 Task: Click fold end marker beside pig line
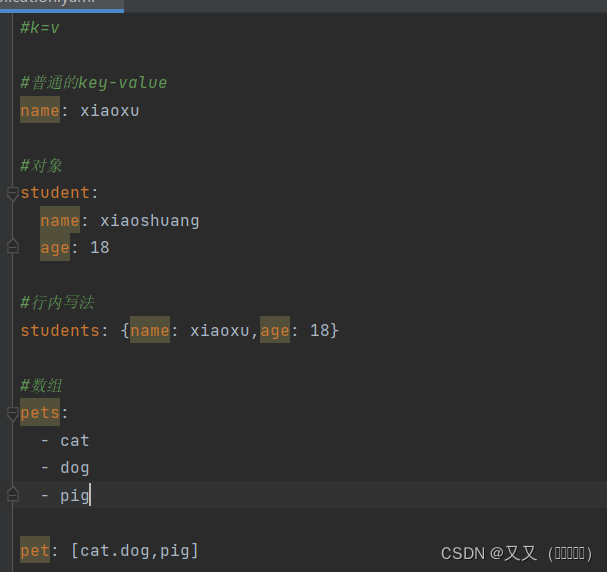coord(12,494)
